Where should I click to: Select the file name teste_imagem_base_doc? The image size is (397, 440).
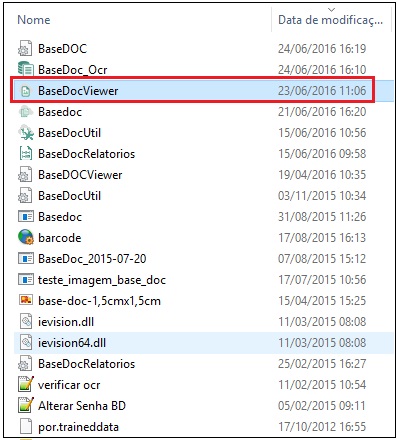pyautogui.click(x=102, y=280)
